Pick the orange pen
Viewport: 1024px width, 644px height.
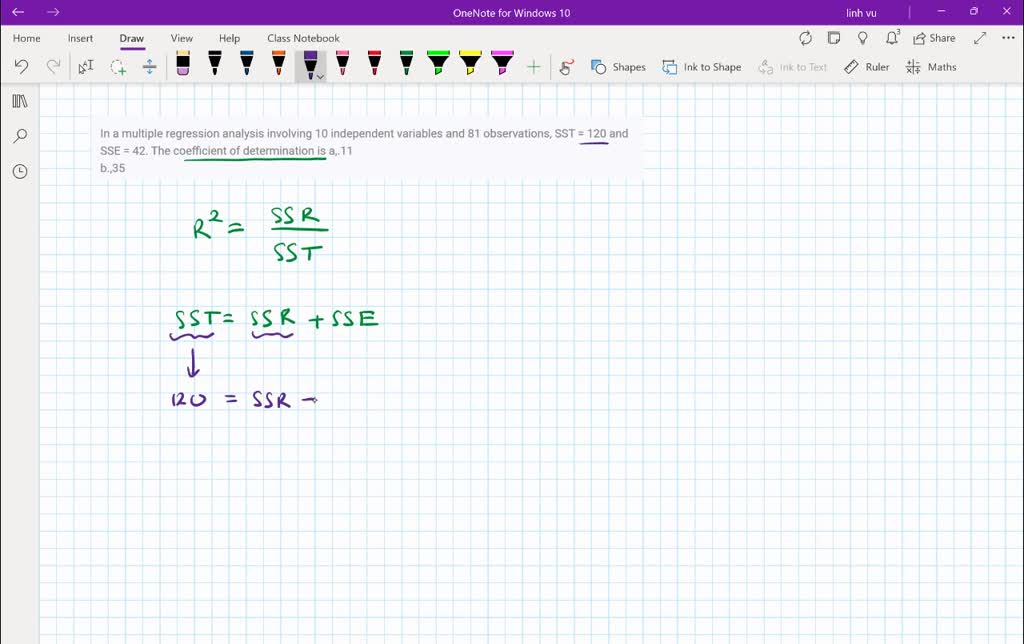click(278, 64)
